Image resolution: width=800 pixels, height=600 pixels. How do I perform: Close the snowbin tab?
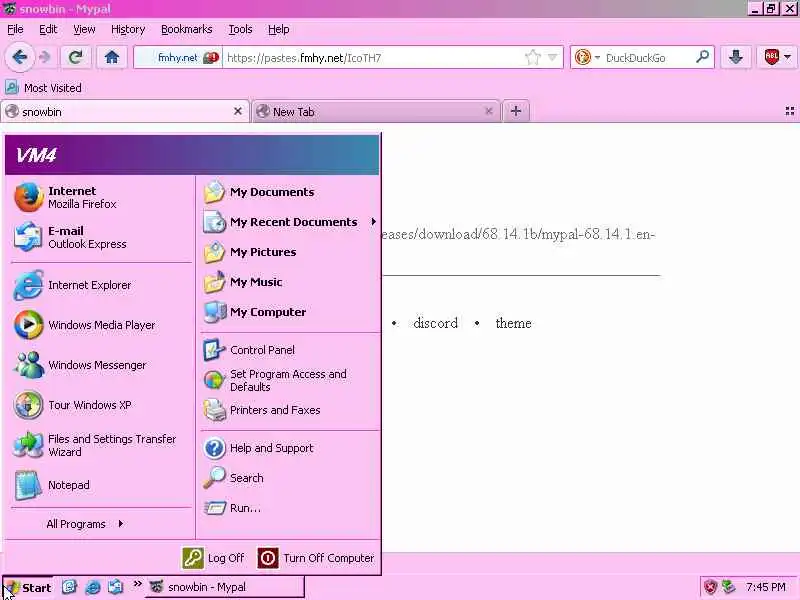tap(238, 111)
